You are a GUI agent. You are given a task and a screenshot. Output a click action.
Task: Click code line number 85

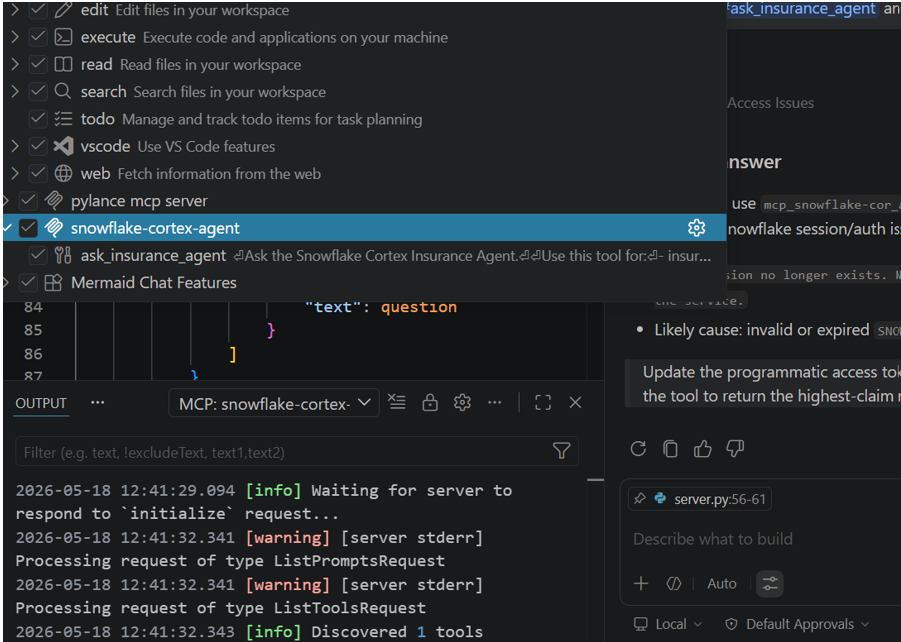[x=33, y=330]
